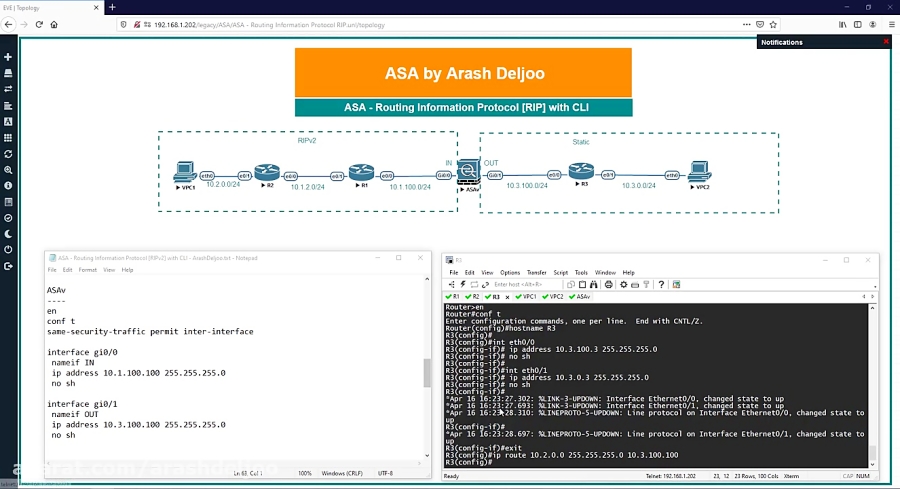
Task: Select the R2 router node in topology
Action: [267, 173]
